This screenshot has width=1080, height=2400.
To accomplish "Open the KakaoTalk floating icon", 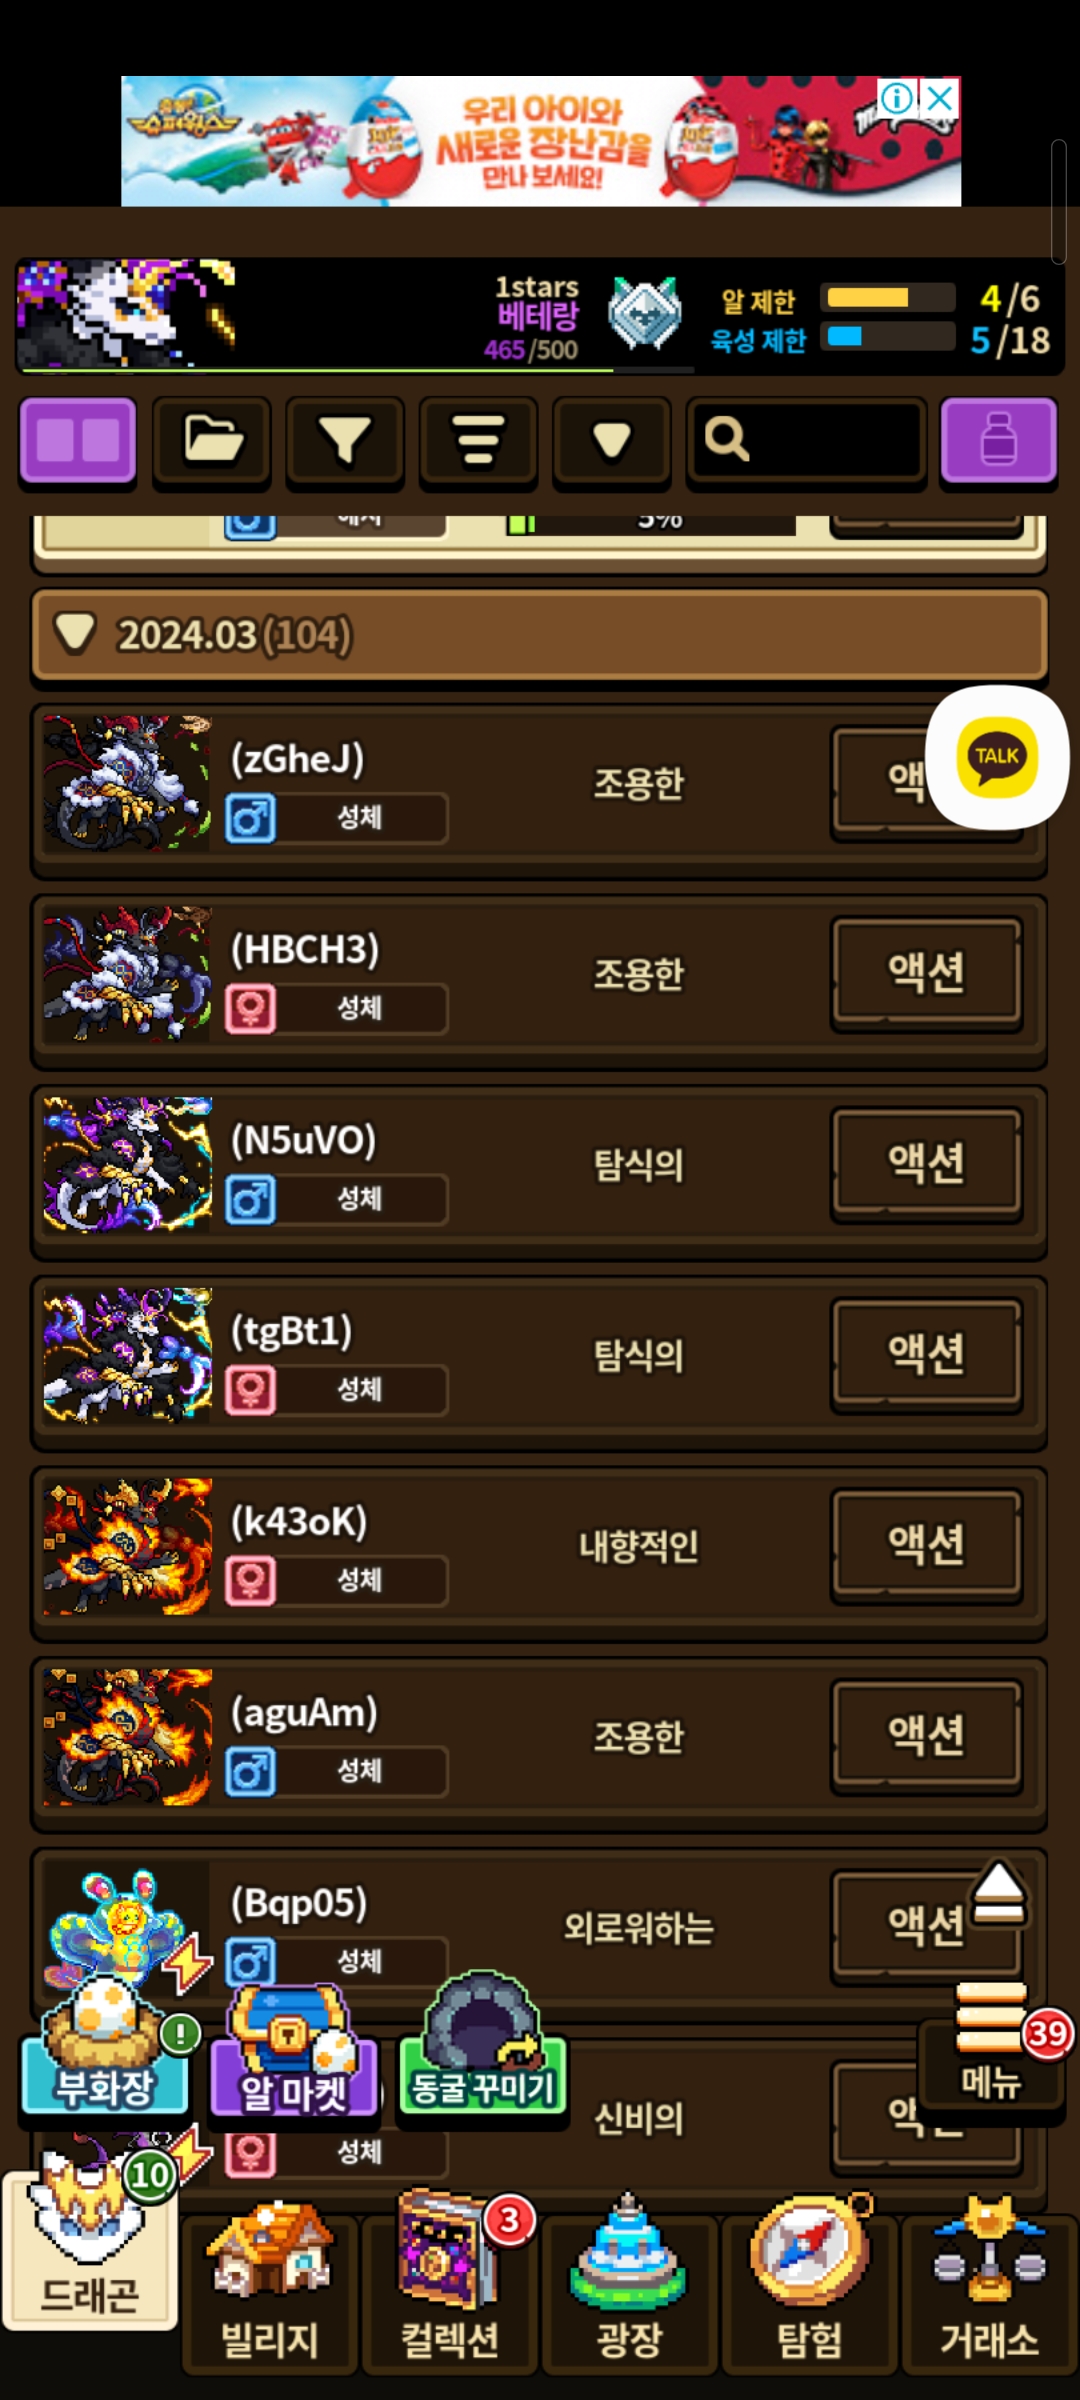I will click(x=997, y=757).
